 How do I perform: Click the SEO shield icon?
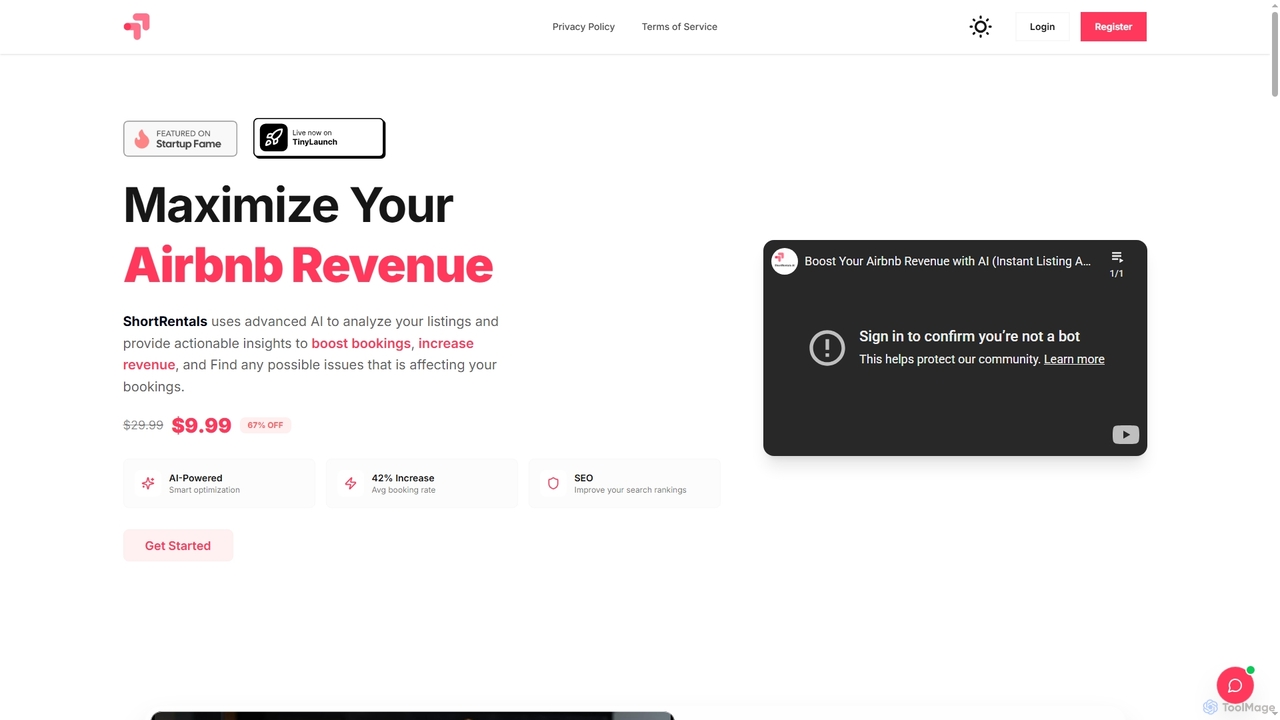[x=553, y=484]
